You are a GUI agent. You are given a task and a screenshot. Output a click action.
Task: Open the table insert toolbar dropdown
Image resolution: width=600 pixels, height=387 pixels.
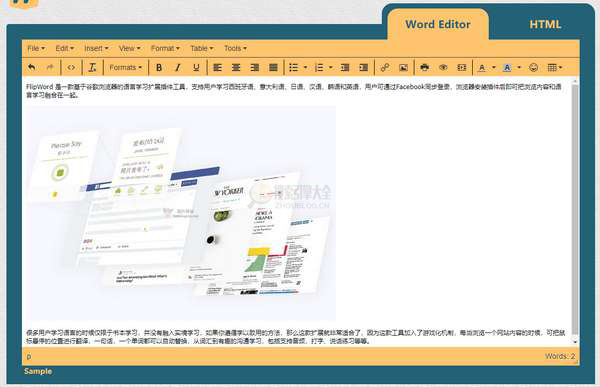coord(554,68)
